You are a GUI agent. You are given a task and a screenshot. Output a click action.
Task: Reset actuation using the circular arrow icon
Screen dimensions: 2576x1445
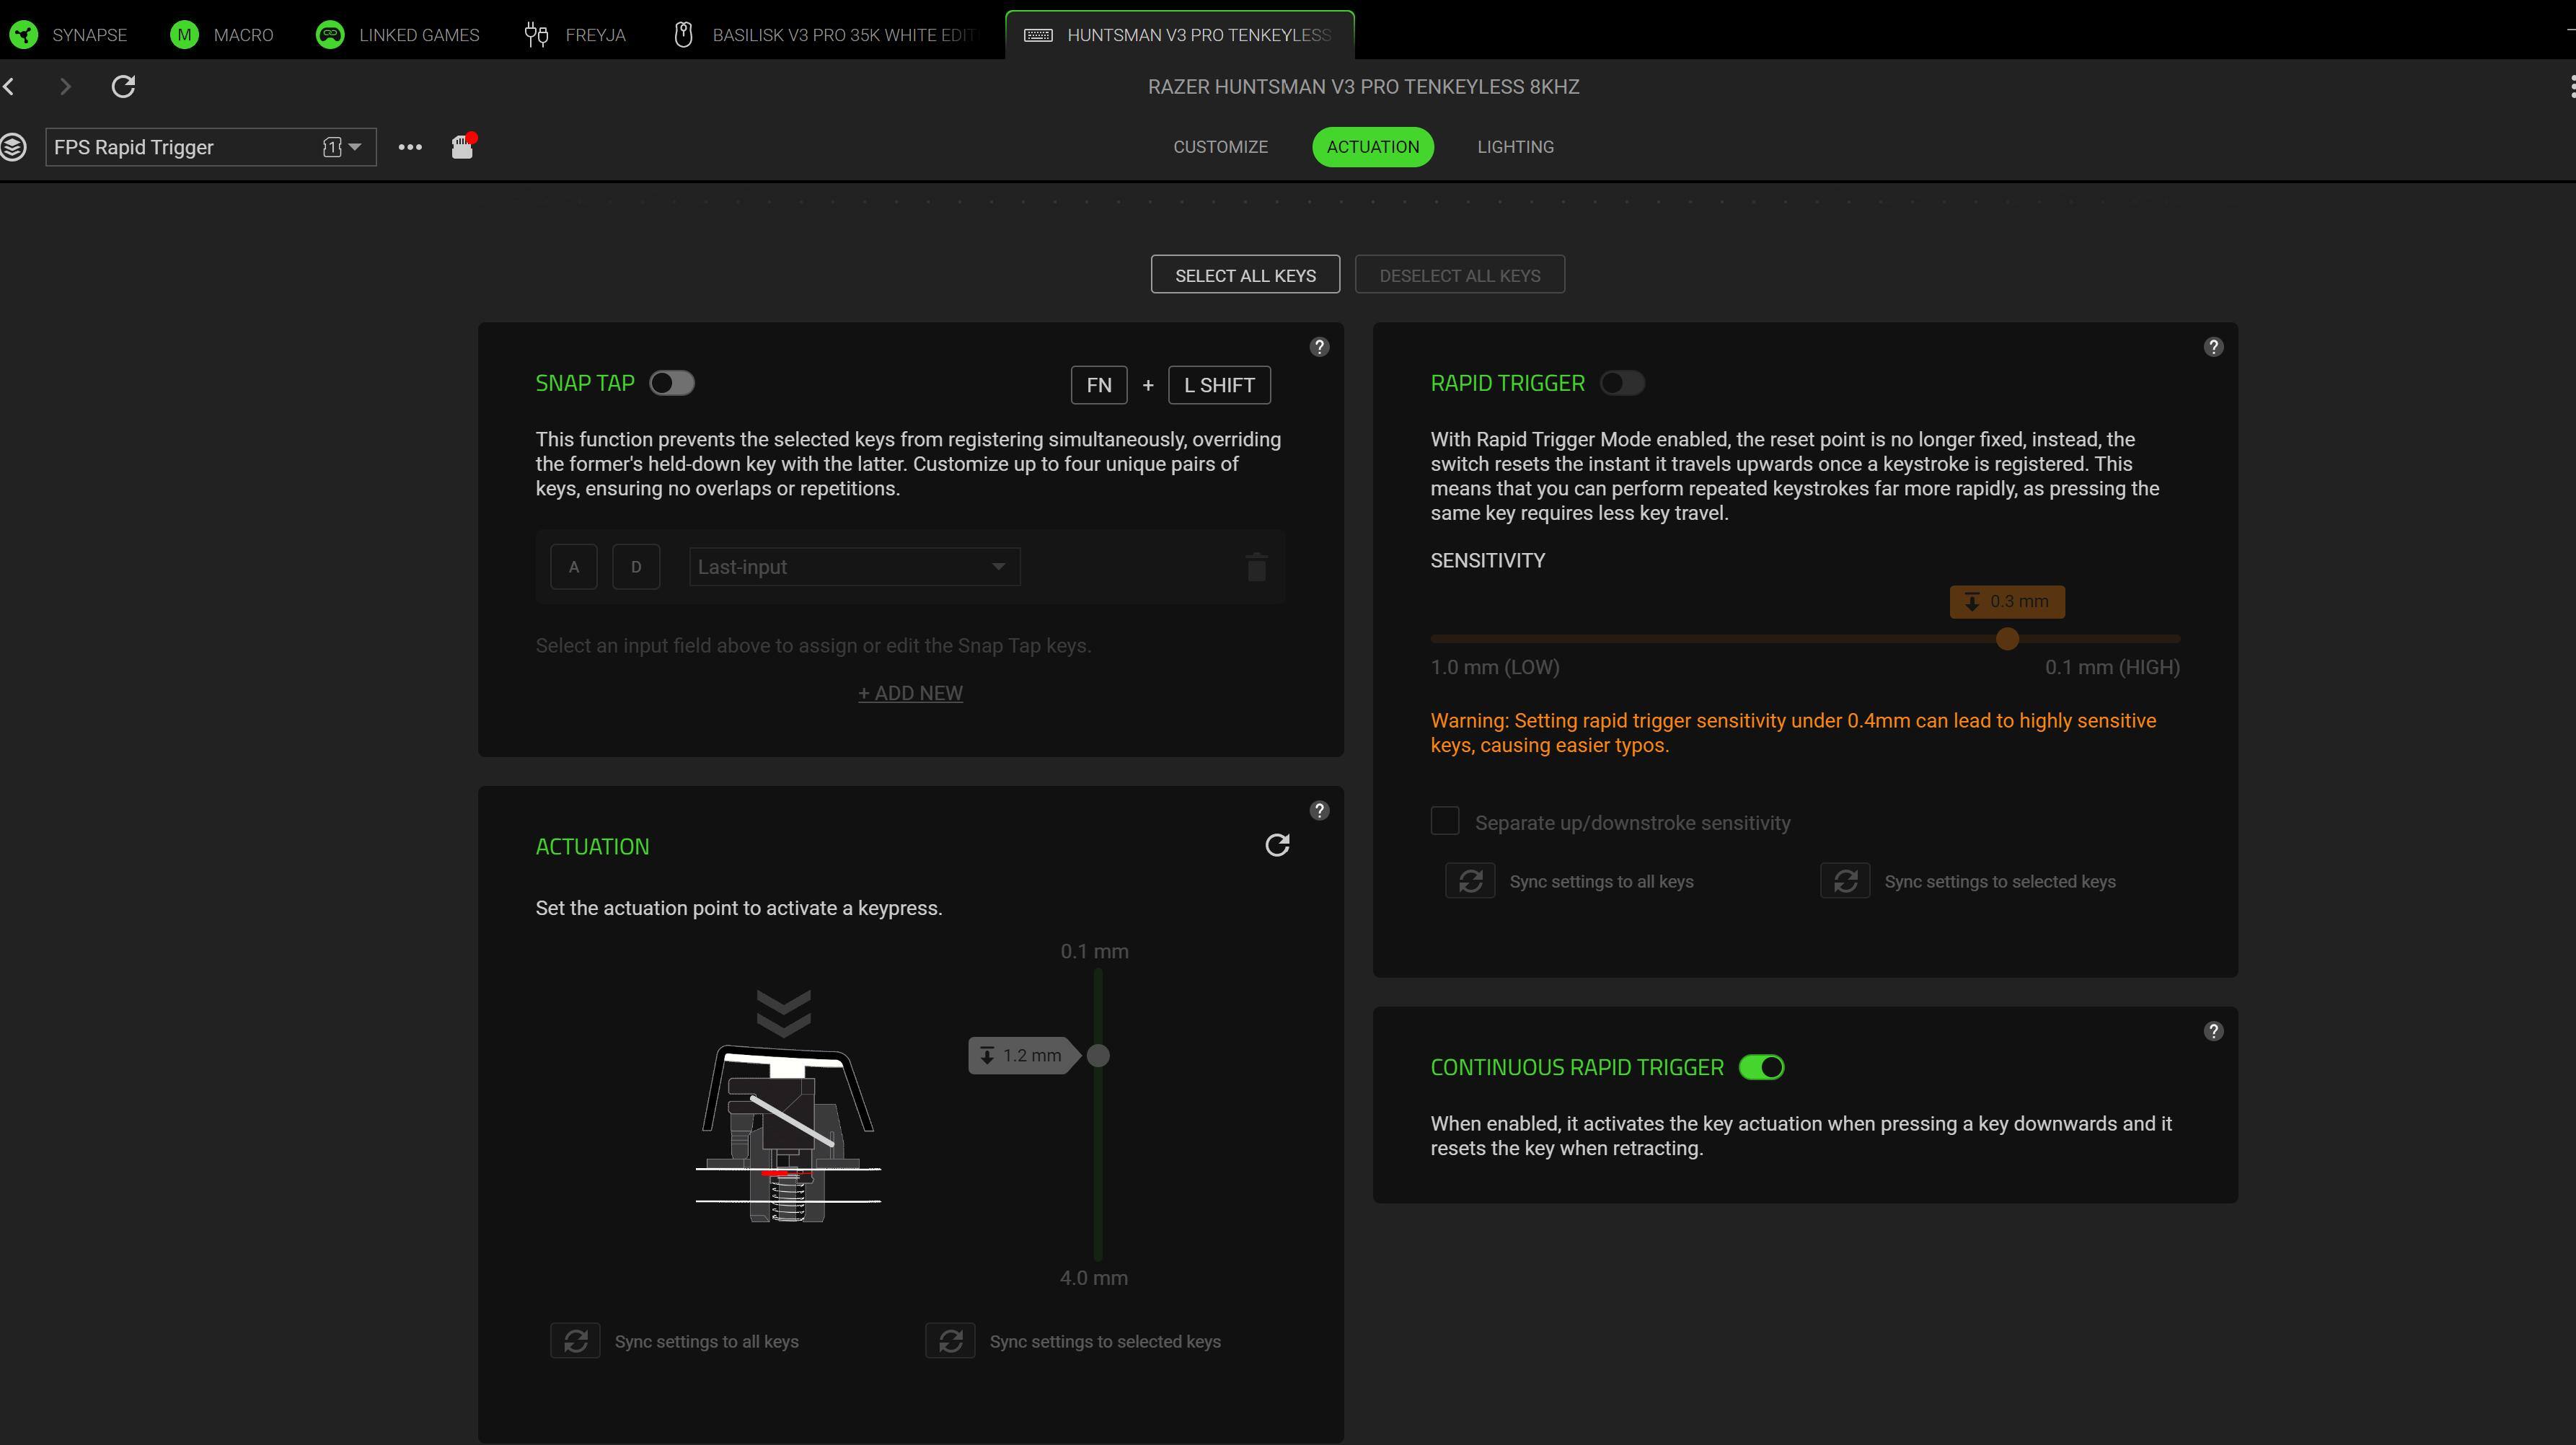point(1277,846)
